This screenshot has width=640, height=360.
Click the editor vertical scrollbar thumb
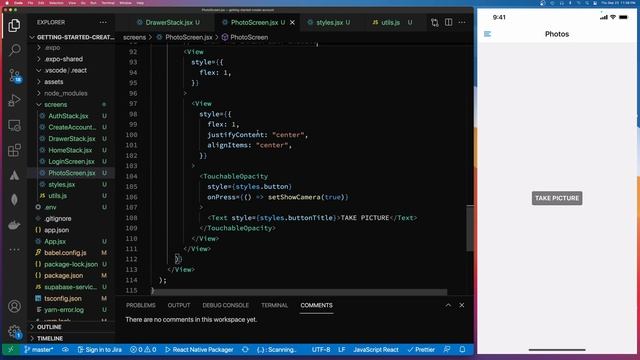pos(470,229)
